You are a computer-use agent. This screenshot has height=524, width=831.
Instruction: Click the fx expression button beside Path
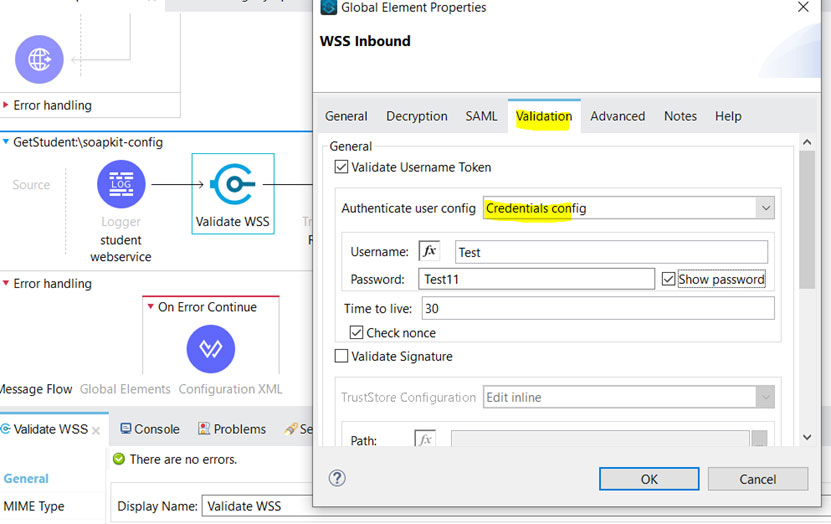pos(425,438)
